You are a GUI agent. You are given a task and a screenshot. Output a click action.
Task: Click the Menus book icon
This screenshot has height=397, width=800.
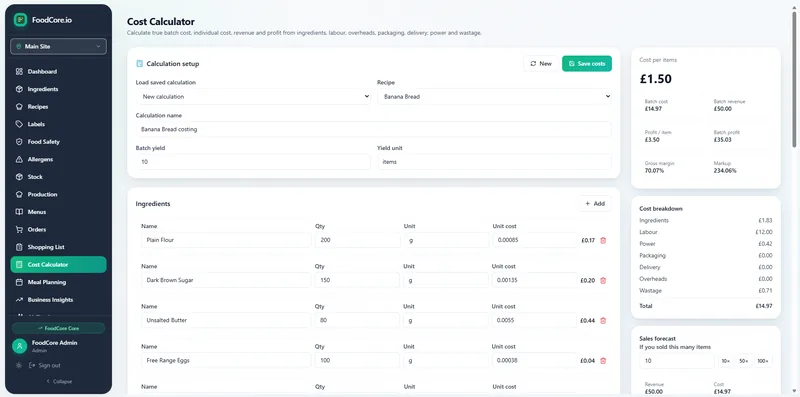pyautogui.click(x=19, y=212)
